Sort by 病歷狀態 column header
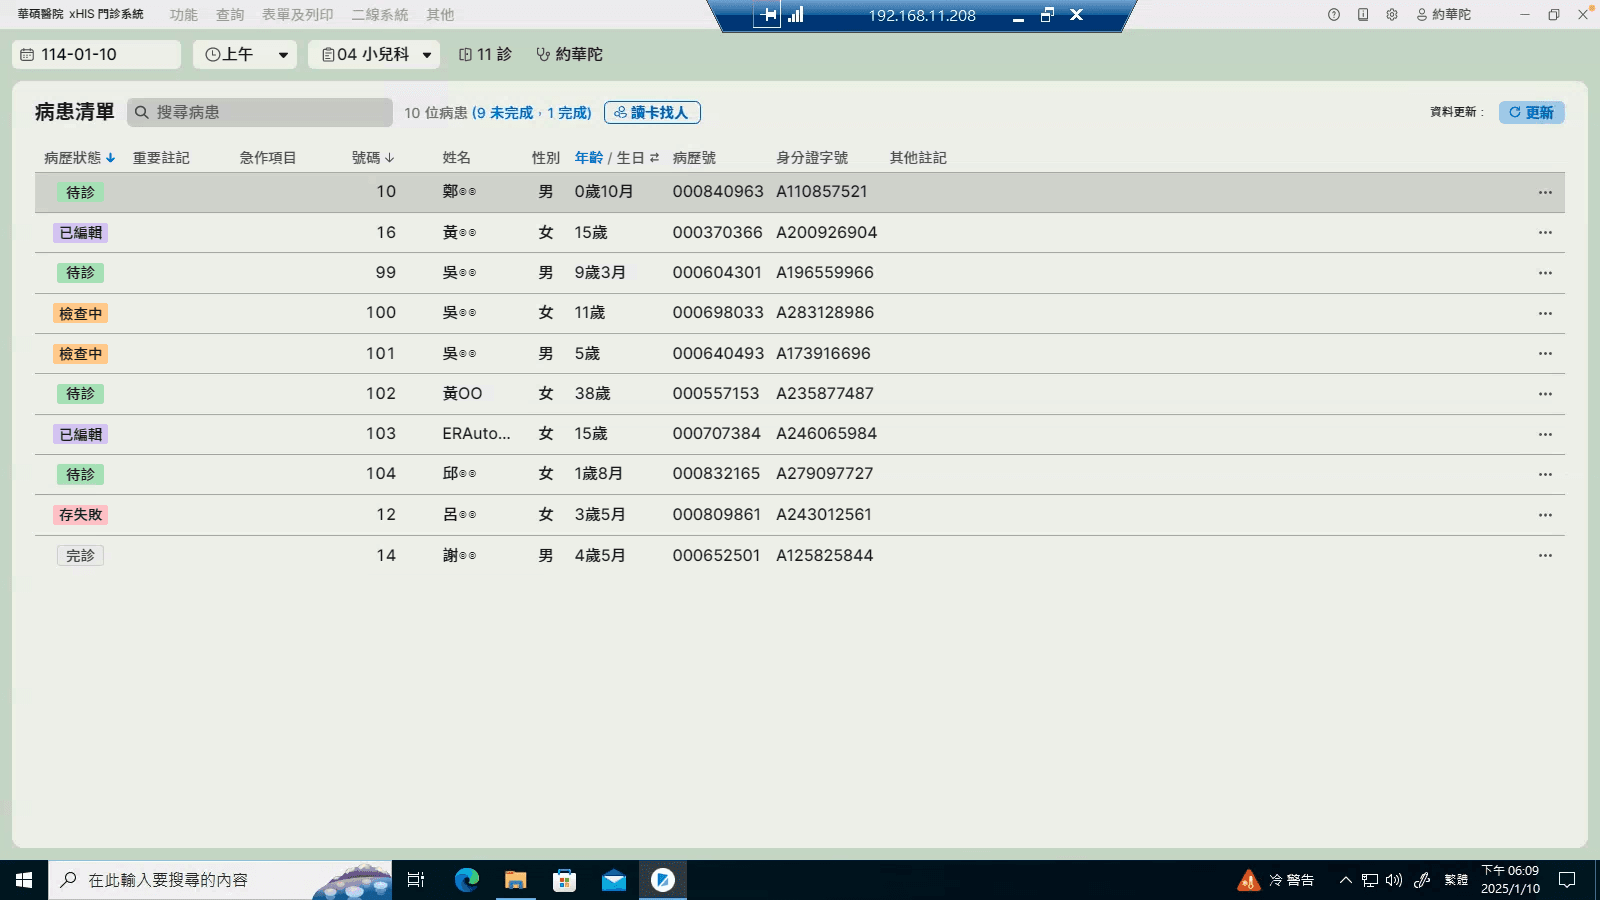The image size is (1600, 900). 80,158
